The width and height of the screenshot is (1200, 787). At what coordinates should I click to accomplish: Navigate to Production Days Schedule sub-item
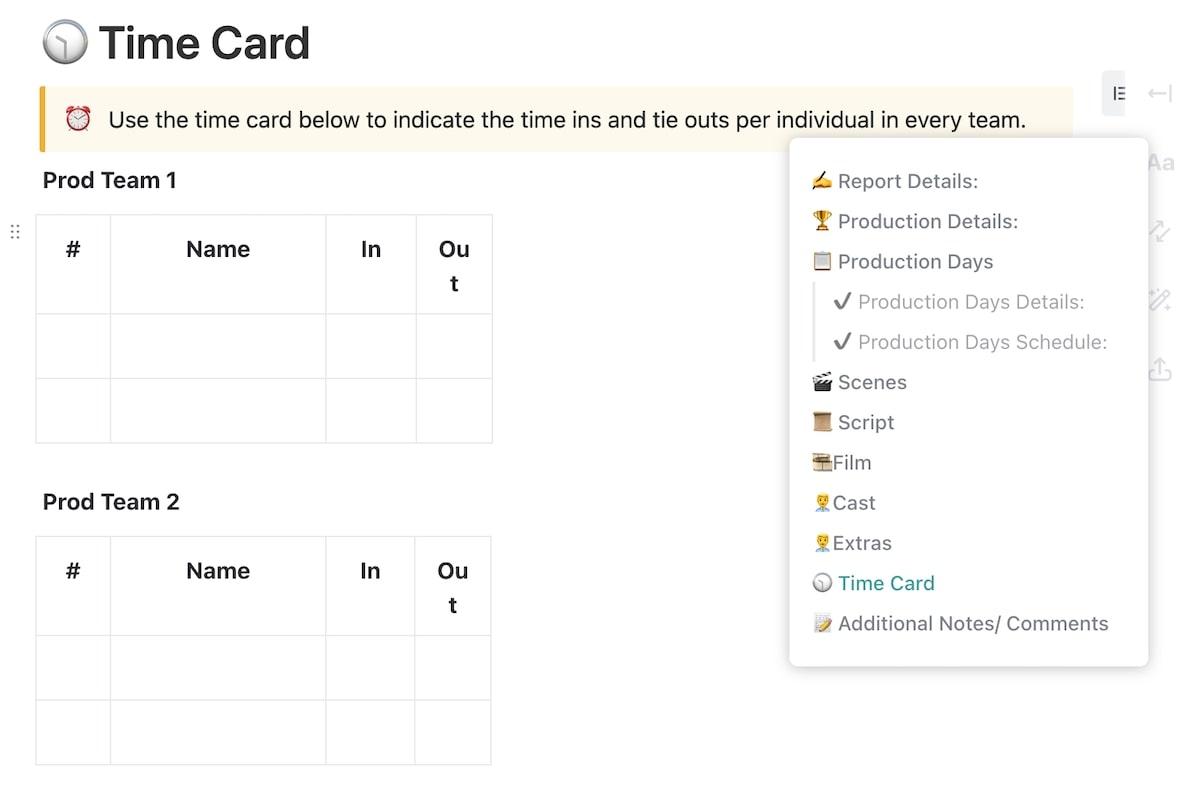tap(982, 342)
